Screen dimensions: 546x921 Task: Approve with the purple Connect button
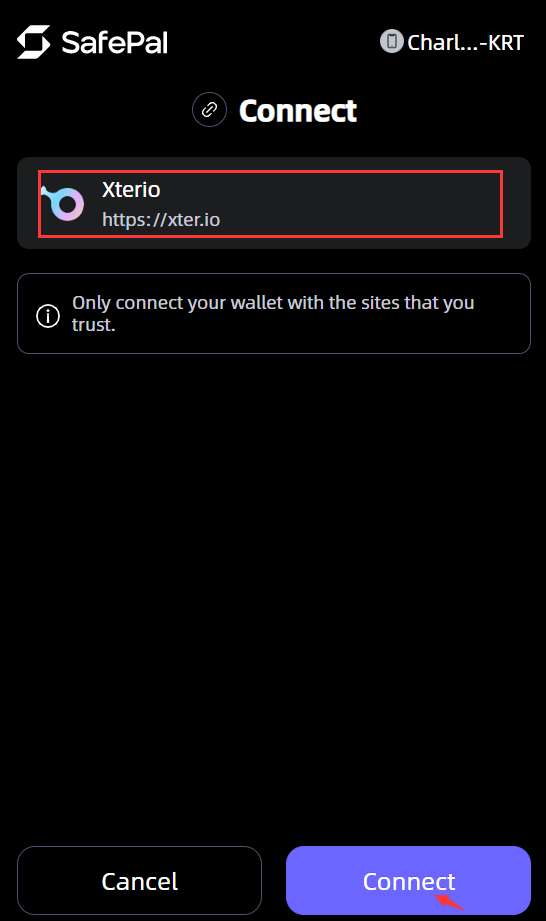click(408, 880)
